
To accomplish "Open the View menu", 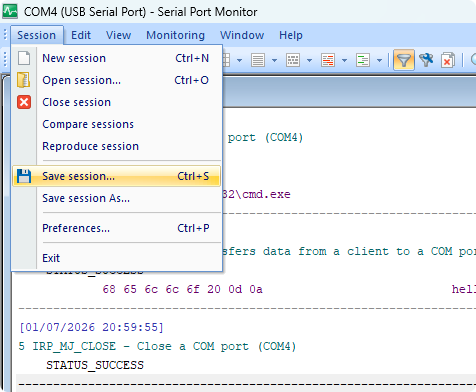I will pos(118,35).
